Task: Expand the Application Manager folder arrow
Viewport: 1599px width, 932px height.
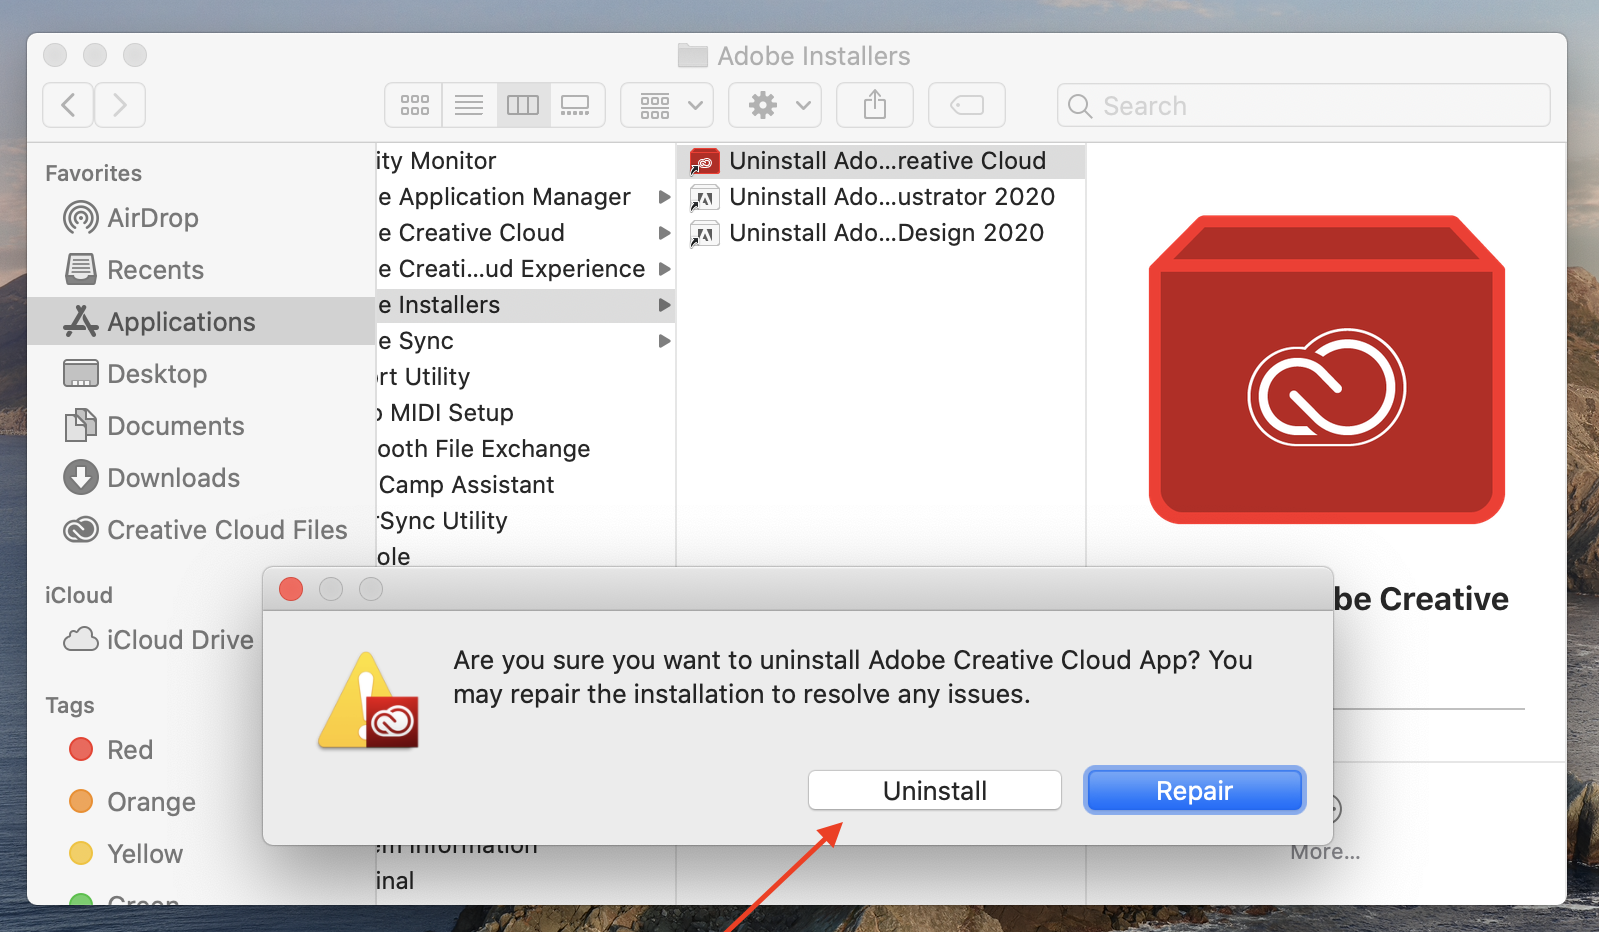Action: click(x=664, y=197)
